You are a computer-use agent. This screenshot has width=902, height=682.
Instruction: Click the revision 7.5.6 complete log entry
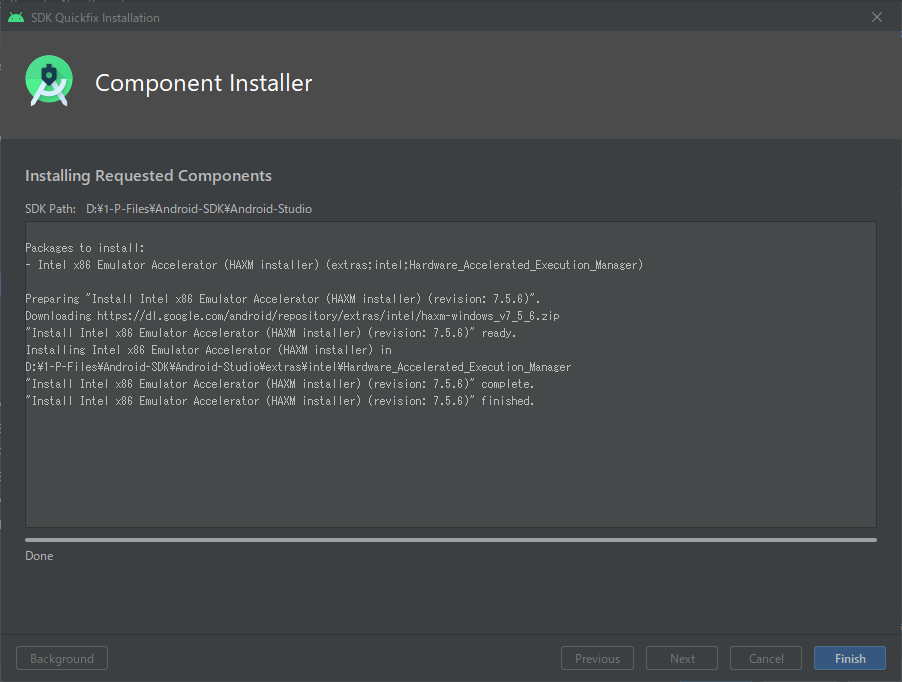click(x=280, y=383)
